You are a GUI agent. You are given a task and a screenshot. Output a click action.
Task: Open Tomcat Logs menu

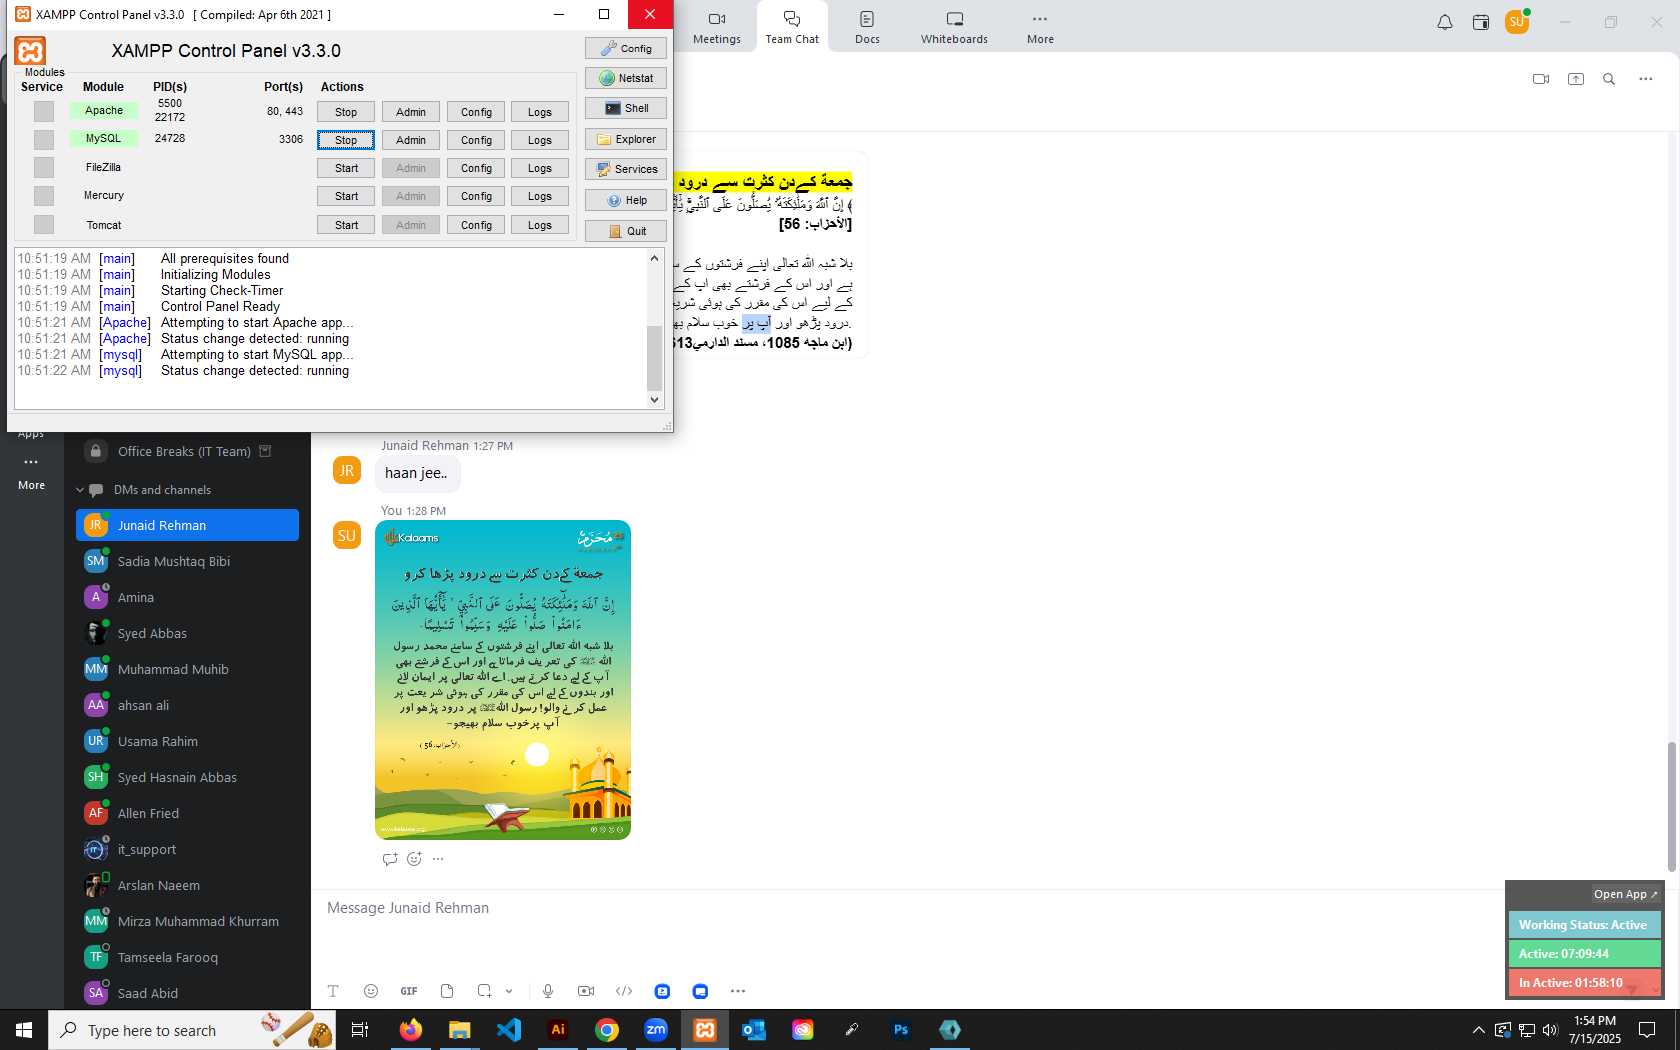click(x=540, y=225)
